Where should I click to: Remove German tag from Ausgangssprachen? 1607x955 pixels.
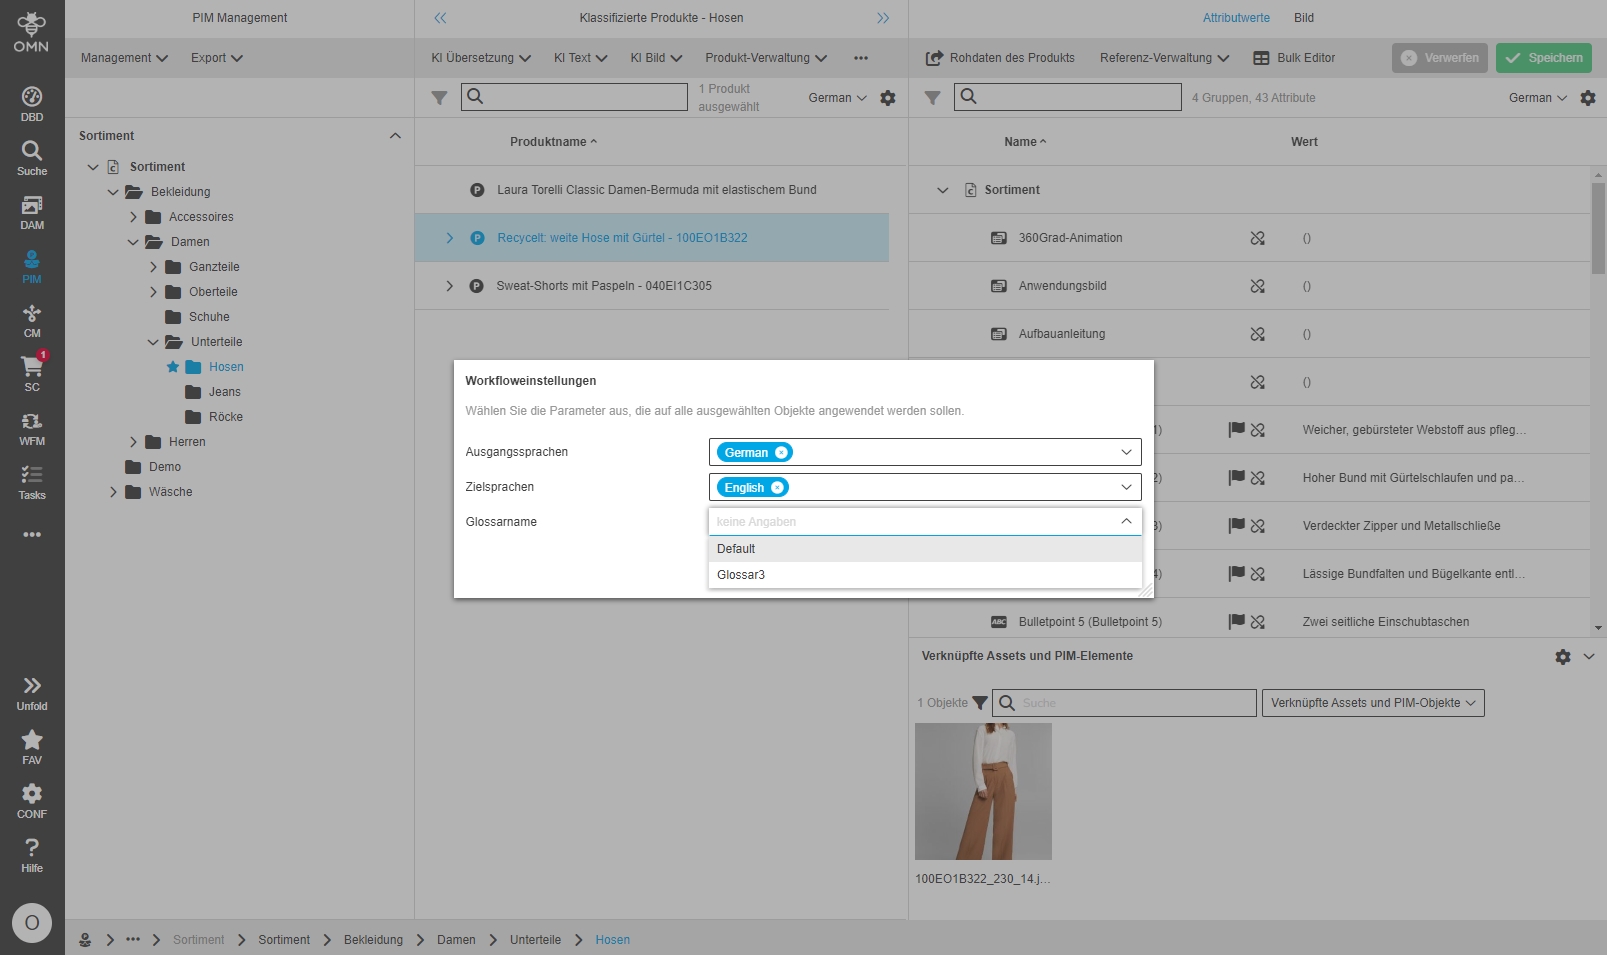[x=781, y=453]
